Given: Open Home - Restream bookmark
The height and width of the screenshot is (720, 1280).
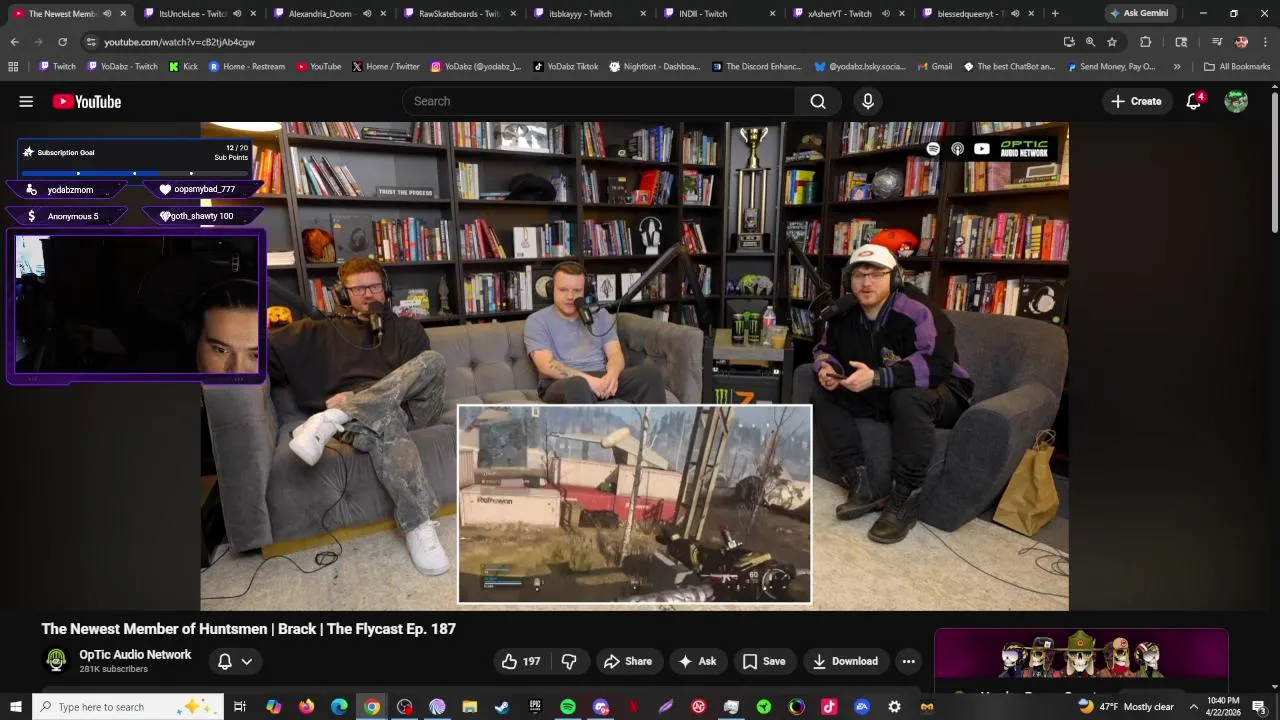Looking at the screenshot, I should [246, 67].
